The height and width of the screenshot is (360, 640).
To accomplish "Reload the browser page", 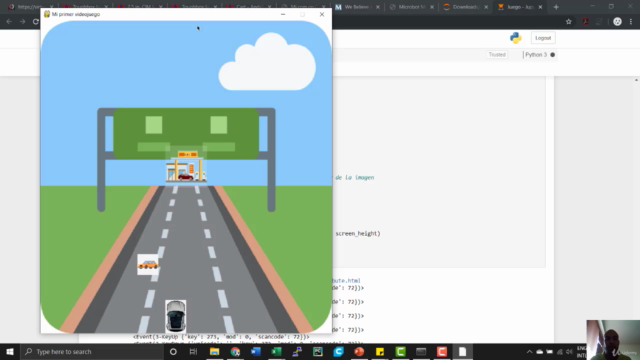I will [x=36, y=22].
